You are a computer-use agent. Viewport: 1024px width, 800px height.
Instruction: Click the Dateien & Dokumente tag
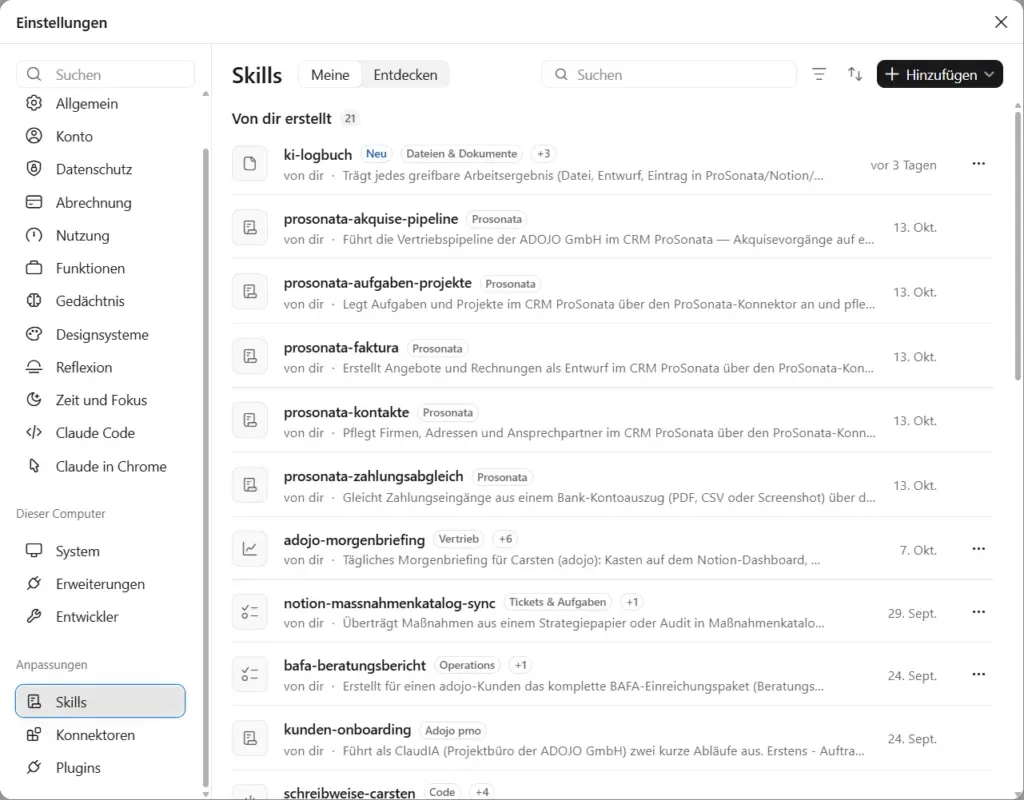pyautogui.click(x=461, y=153)
